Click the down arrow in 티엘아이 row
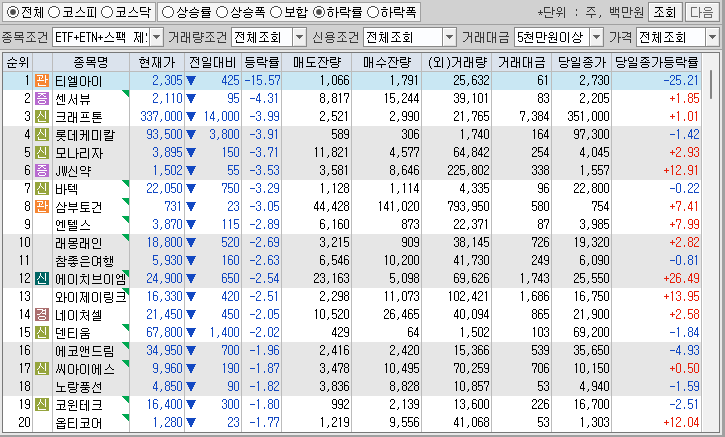The width and height of the screenshot is (725, 437). click(x=191, y=81)
